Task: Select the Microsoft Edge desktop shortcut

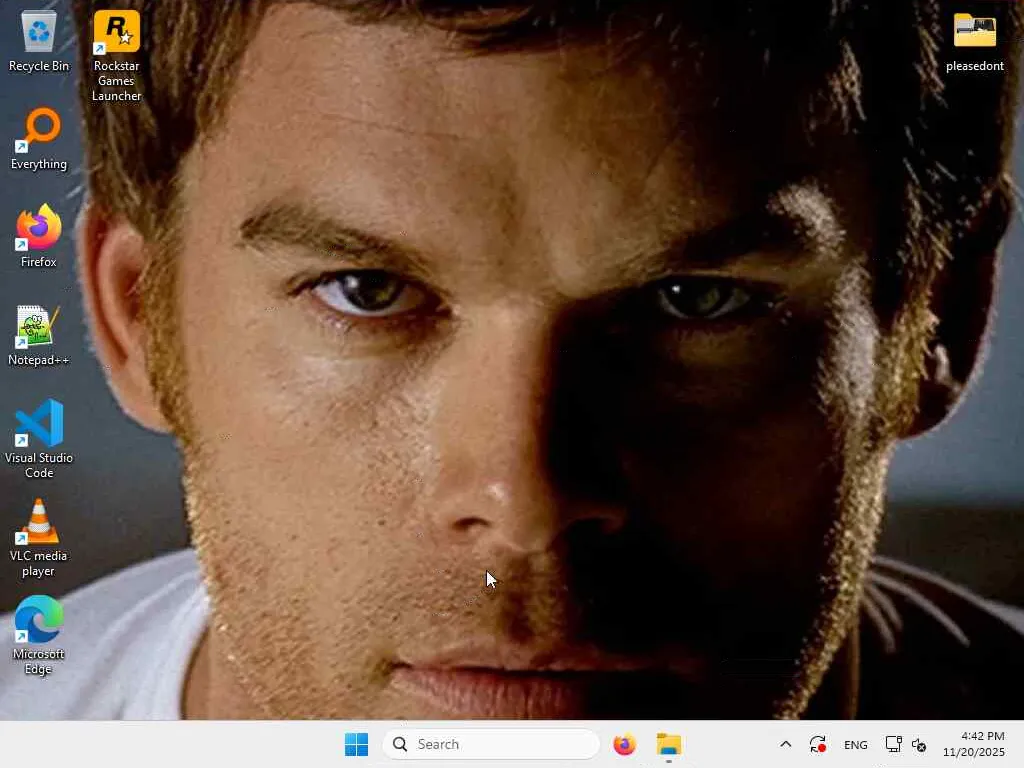Action: (x=39, y=635)
